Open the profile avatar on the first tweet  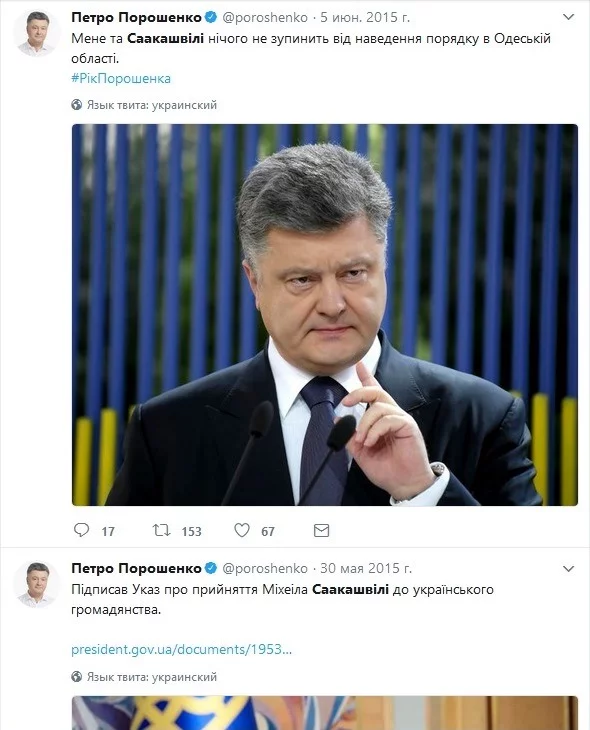[x=37, y=34]
